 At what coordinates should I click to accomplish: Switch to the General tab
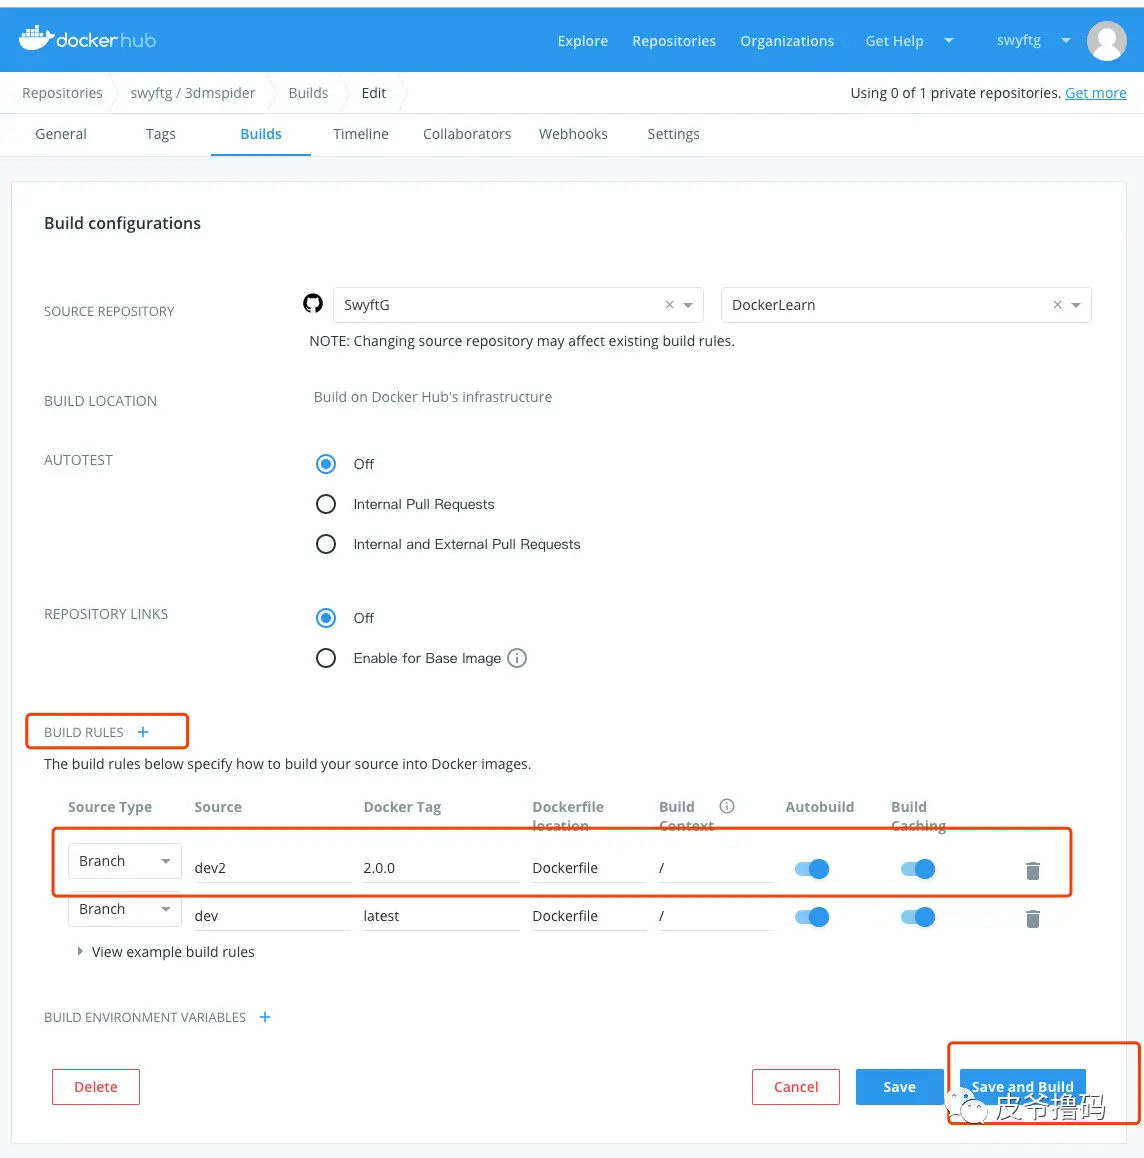click(x=61, y=134)
